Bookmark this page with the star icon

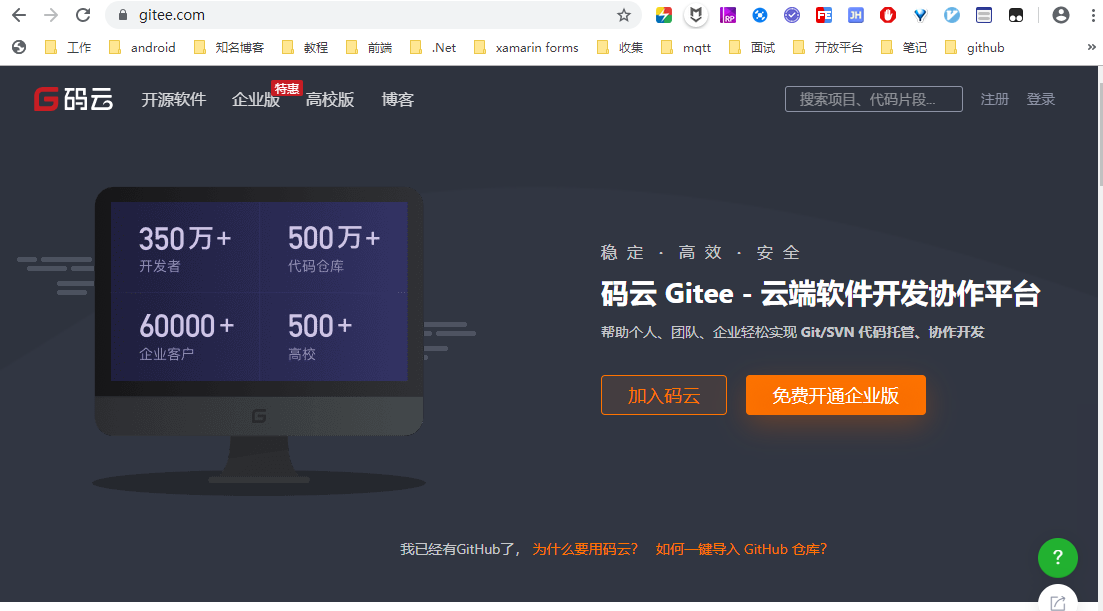coord(624,15)
